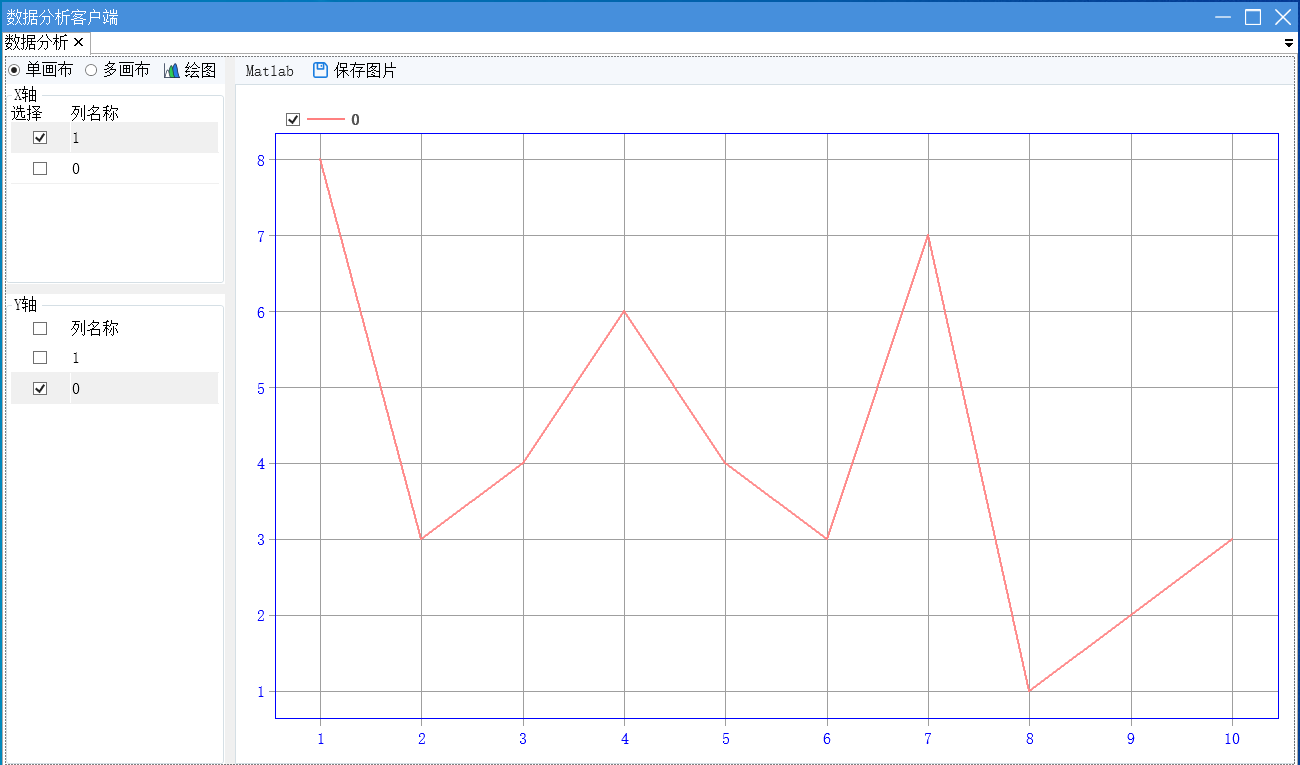Click y-axis tick label 8

click(x=259, y=160)
